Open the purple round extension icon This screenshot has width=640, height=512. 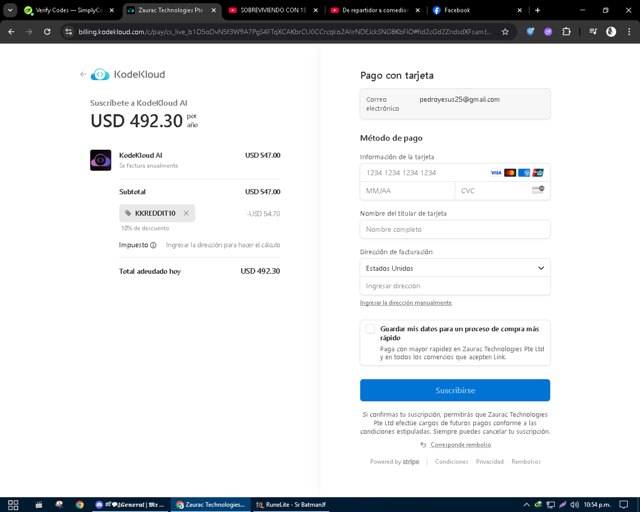click(548, 31)
